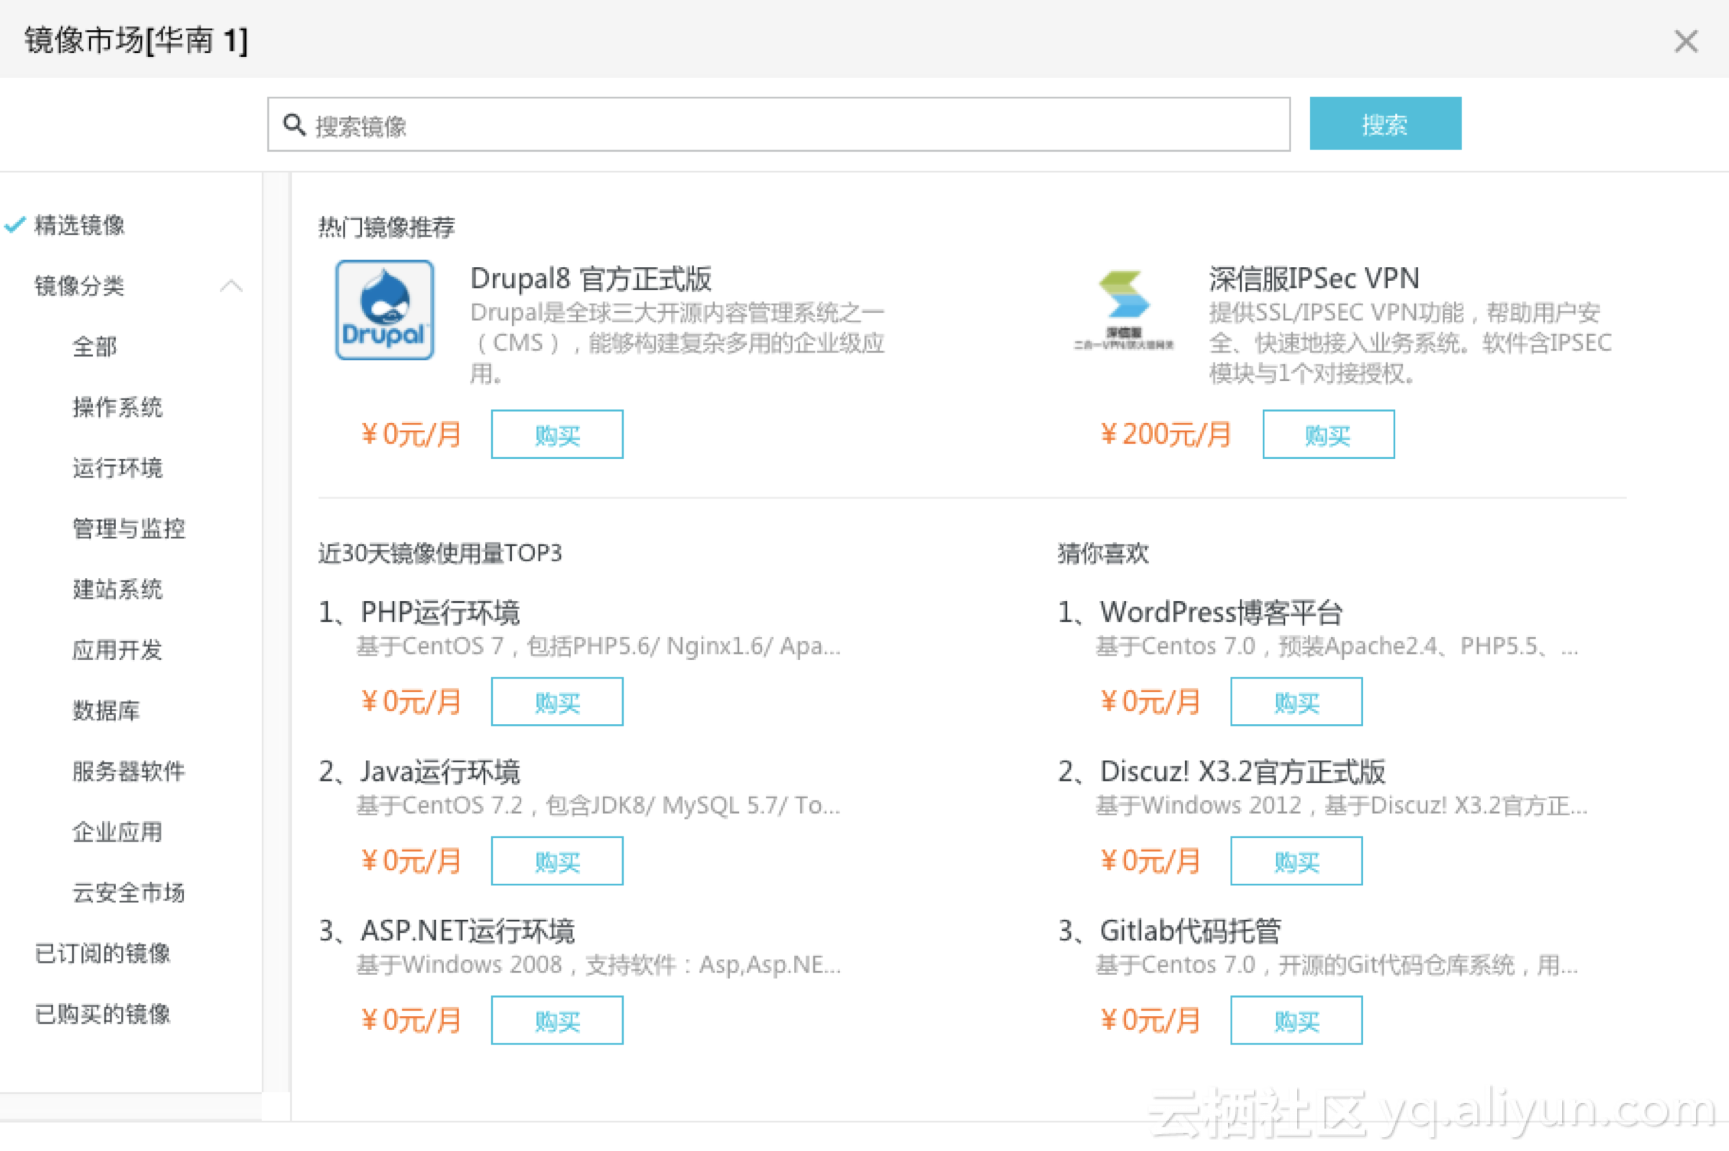This screenshot has width=1729, height=1151.
Task: Click the ¥200元/月 price text
Action: tap(1166, 434)
